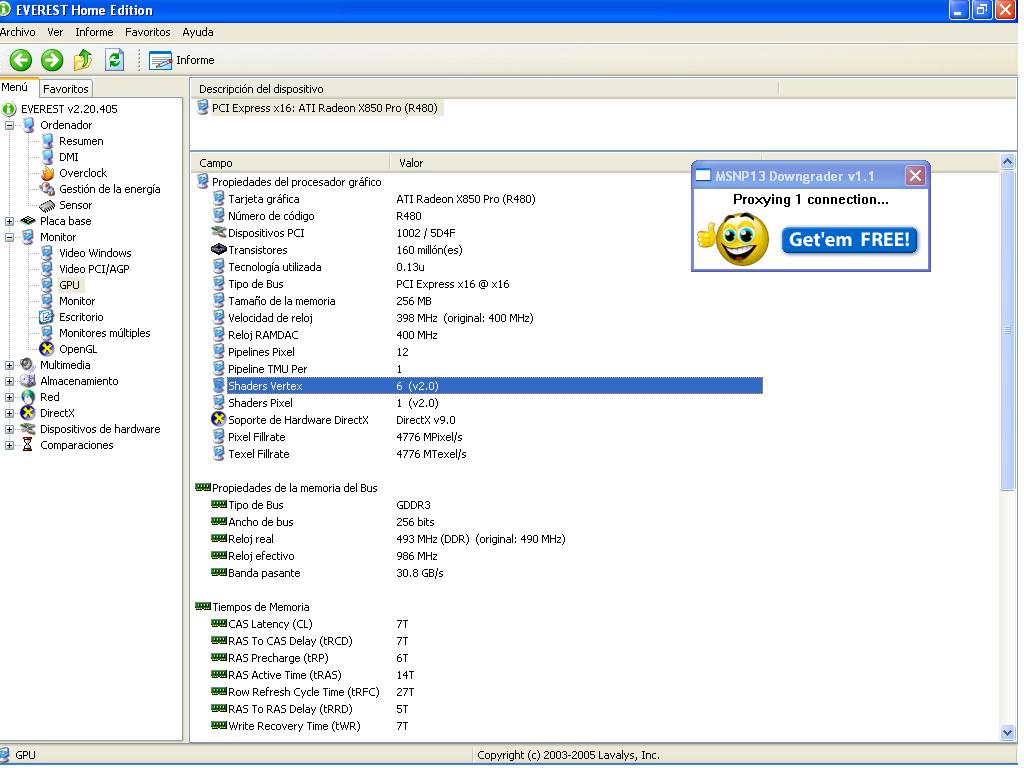Click the smiley thumbs-up emoticon in popup
The width and height of the screenshot is (1024, 768).
pos(734,239)
